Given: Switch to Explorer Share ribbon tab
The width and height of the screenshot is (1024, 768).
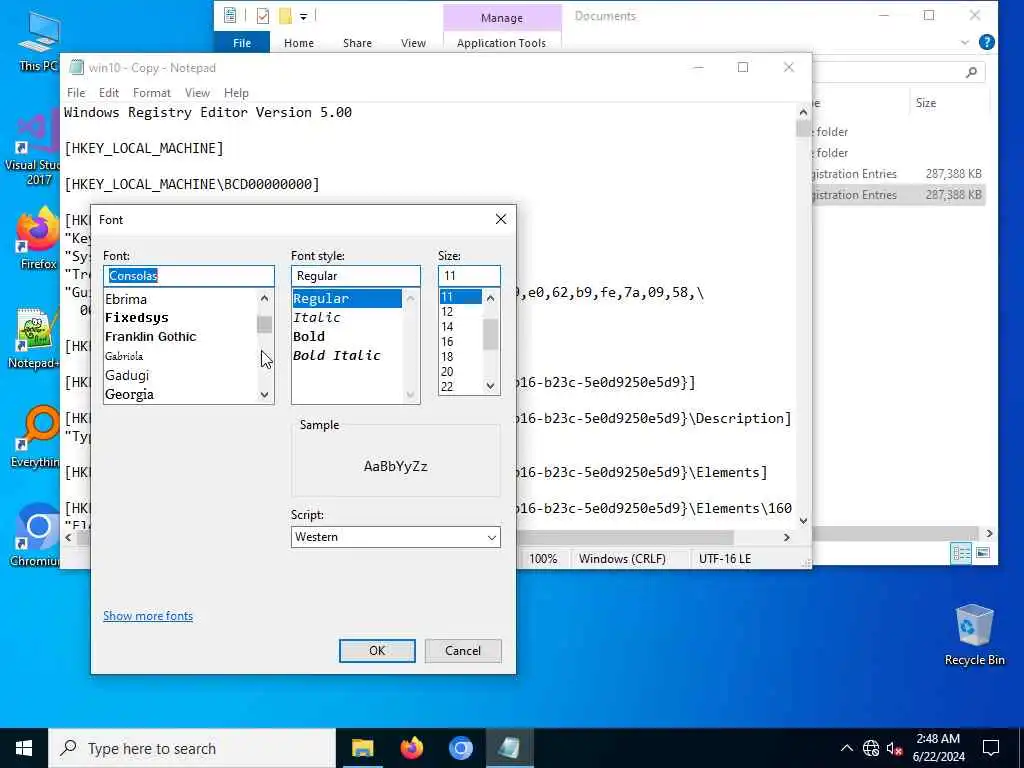Looking at the screenshot, I should pos(357,42).
